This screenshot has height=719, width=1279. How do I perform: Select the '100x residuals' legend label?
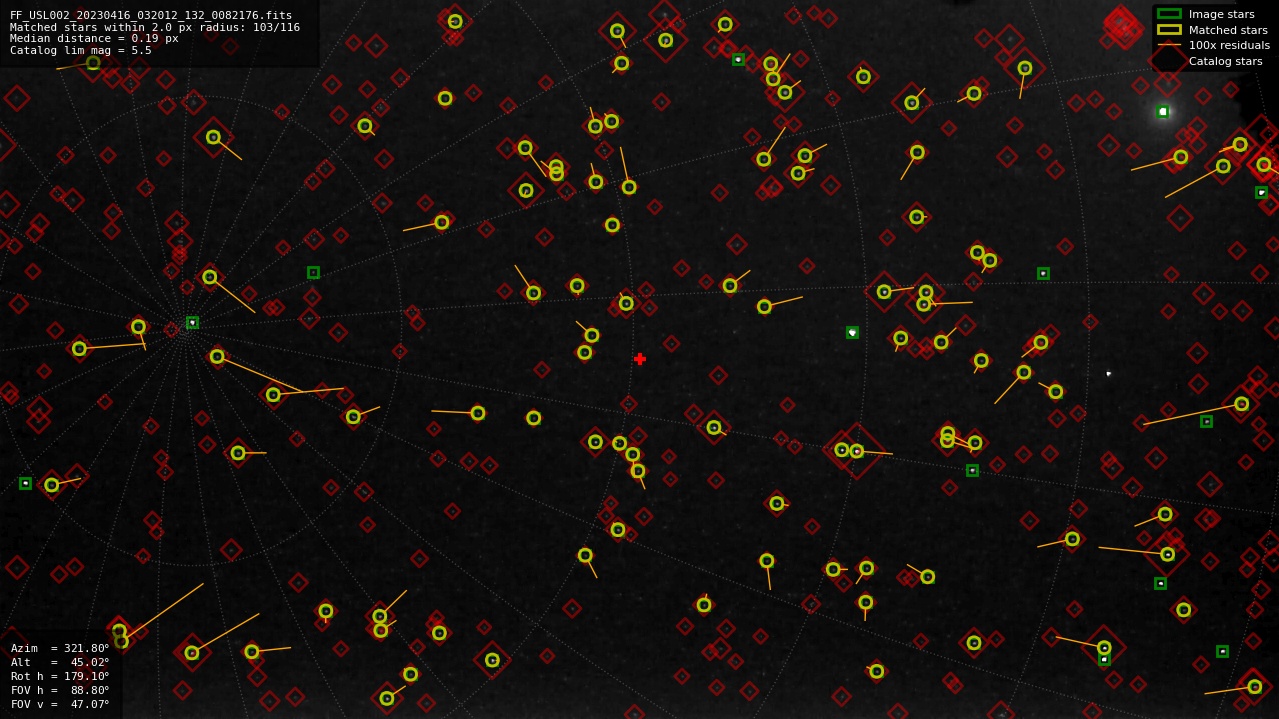(1229, 45)
